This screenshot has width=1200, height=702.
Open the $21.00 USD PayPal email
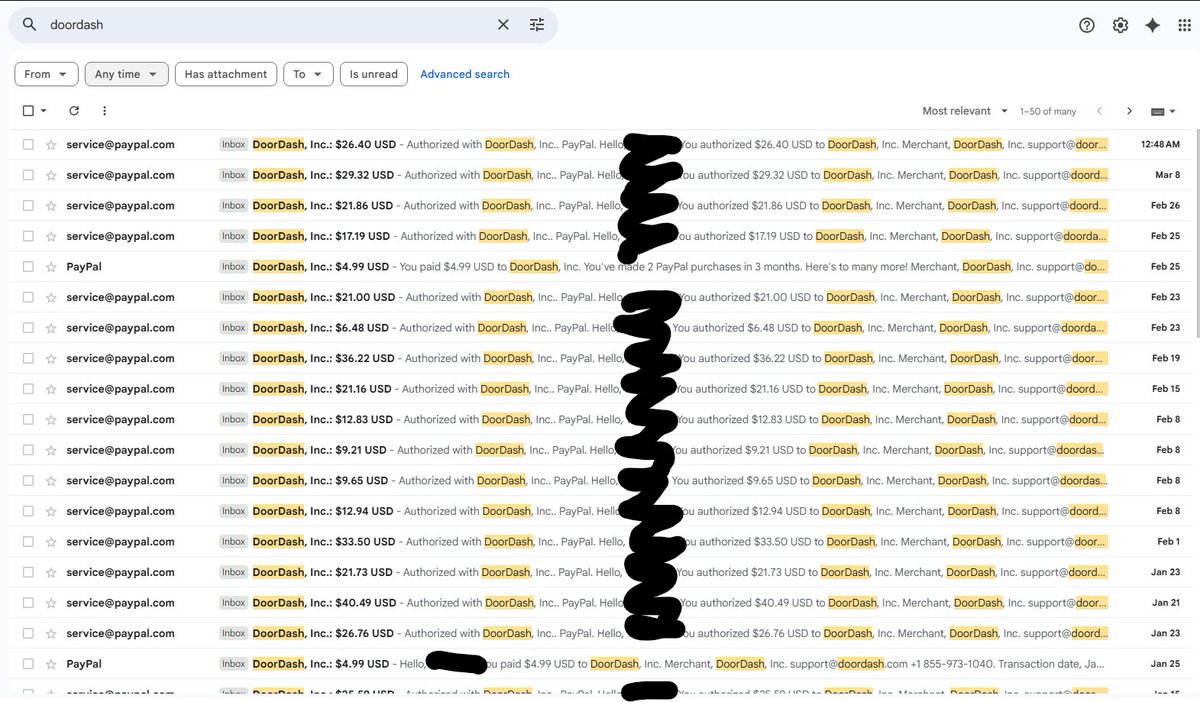tap(600, 297)
